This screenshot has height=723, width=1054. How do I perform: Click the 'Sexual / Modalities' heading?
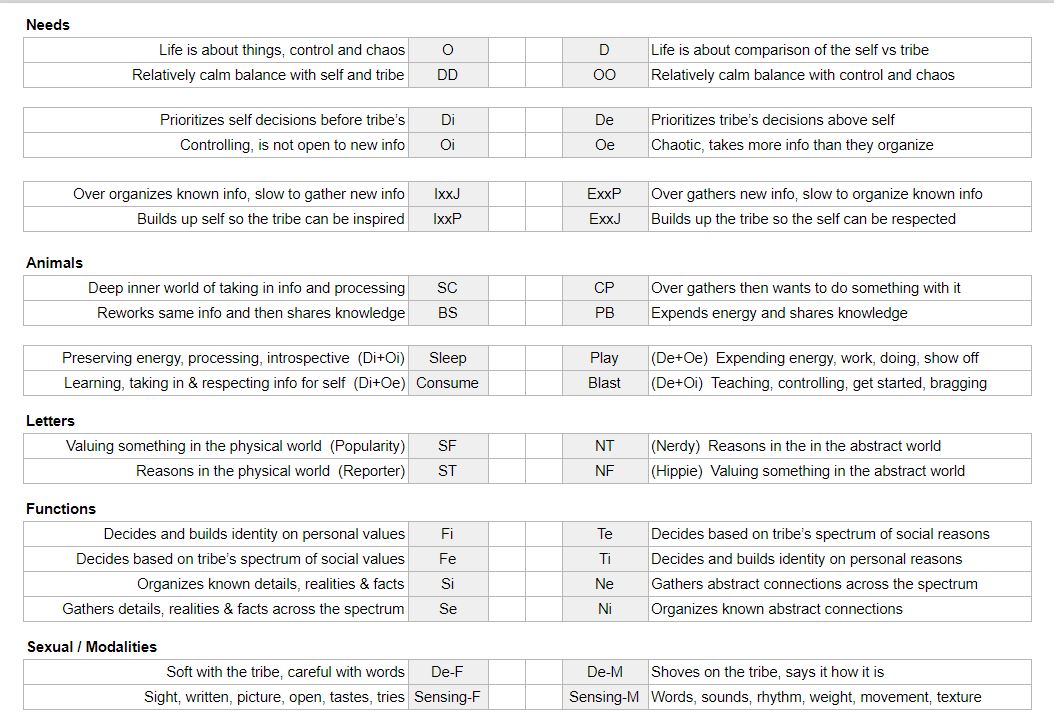point(91,647)
